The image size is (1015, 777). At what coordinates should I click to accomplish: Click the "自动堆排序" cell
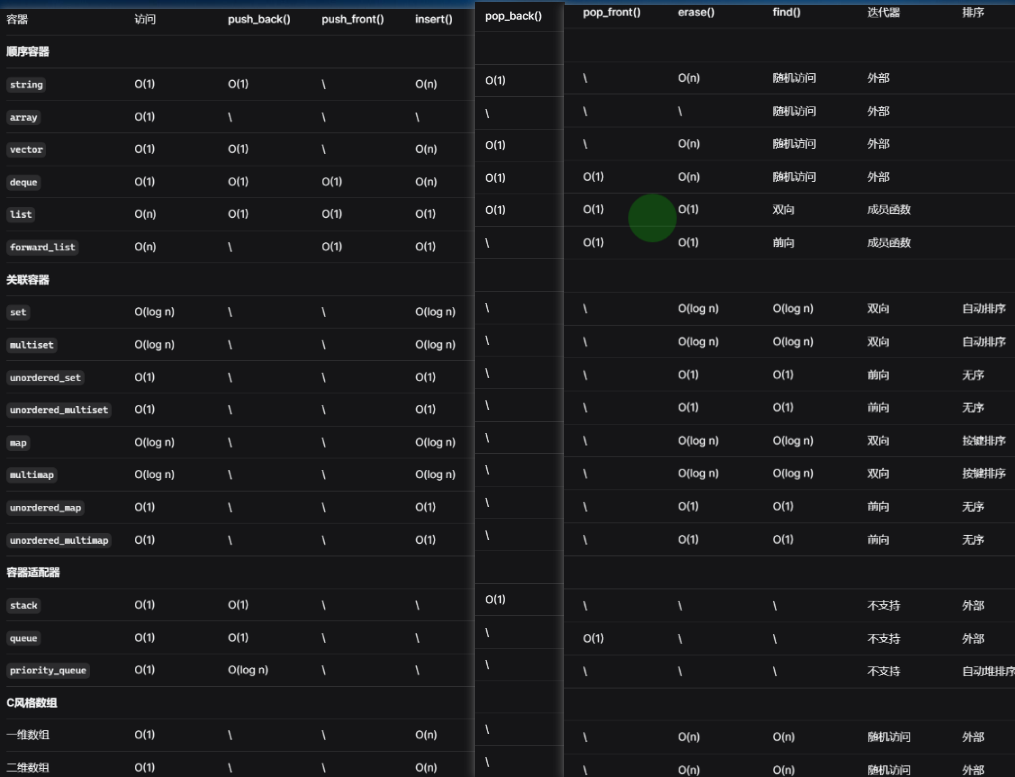coord(987,671)
